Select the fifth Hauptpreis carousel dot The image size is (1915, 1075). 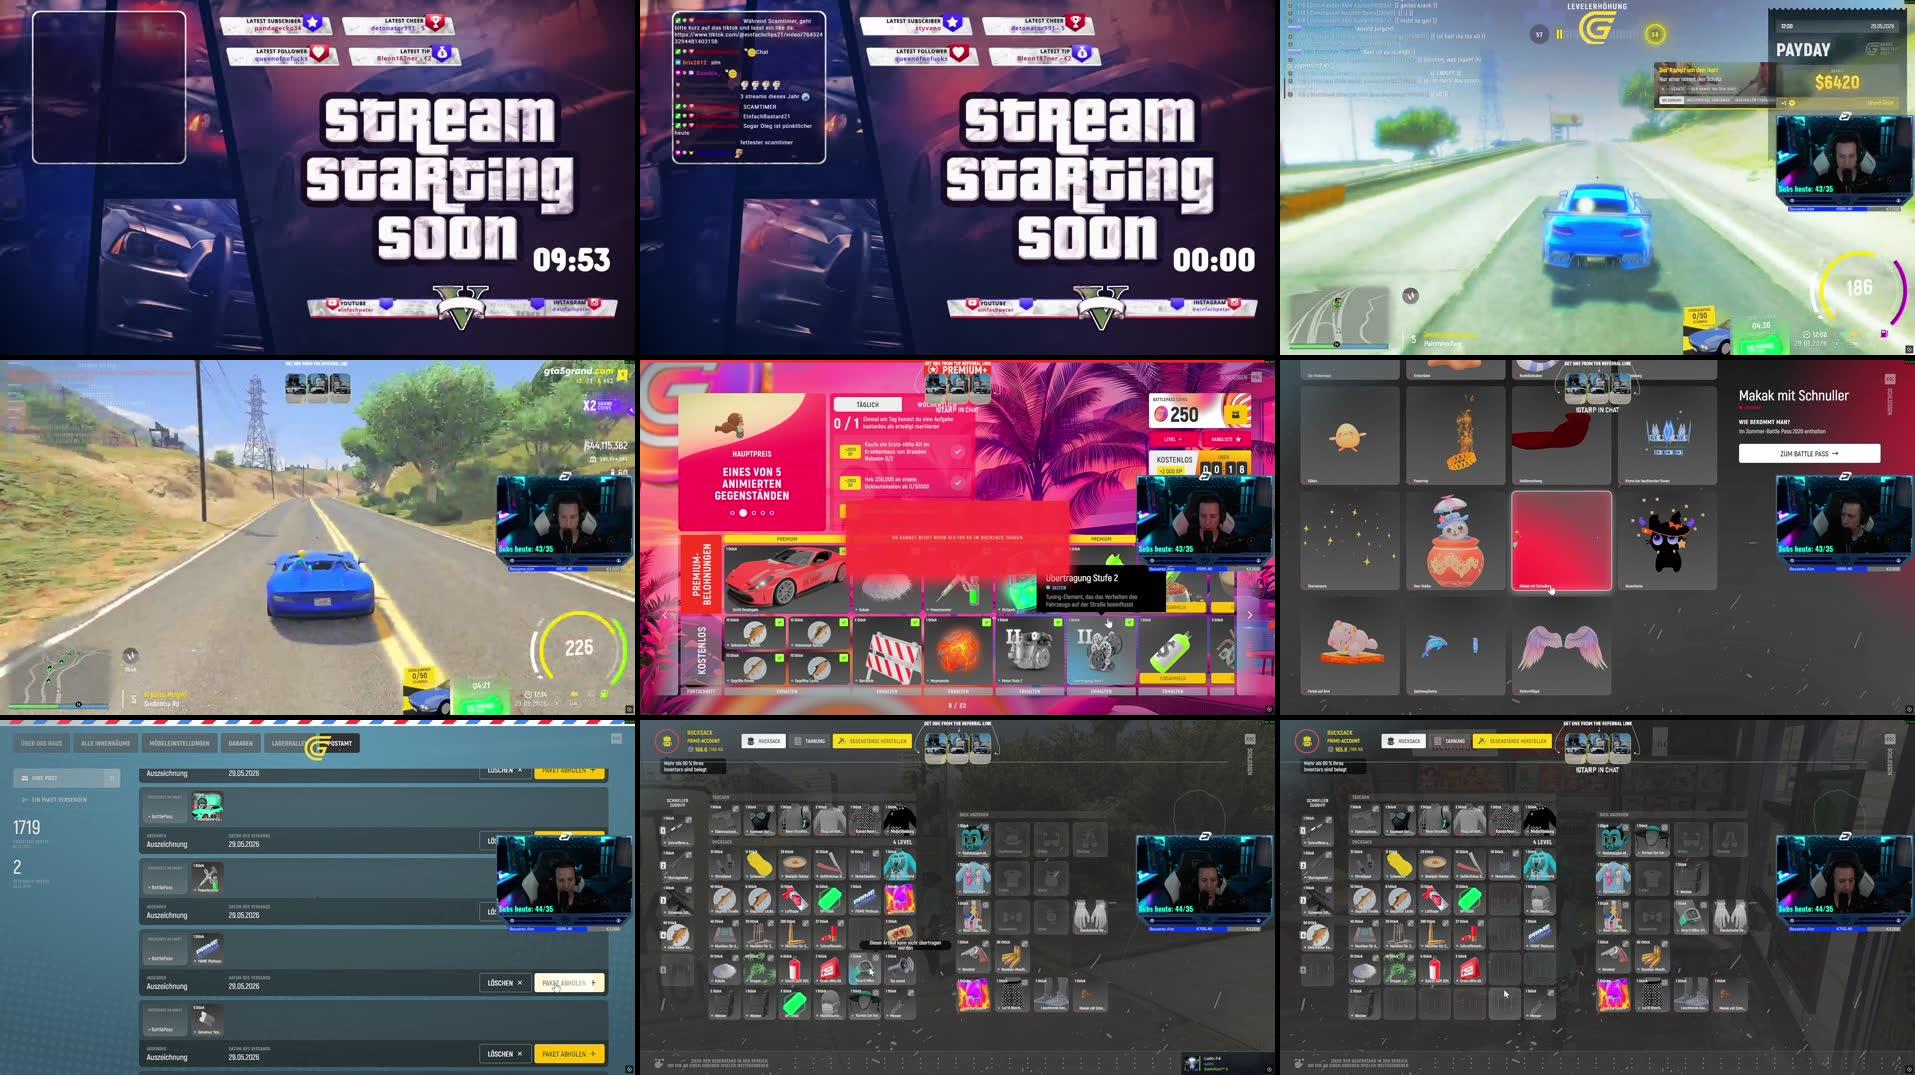(x=772, y=513)
